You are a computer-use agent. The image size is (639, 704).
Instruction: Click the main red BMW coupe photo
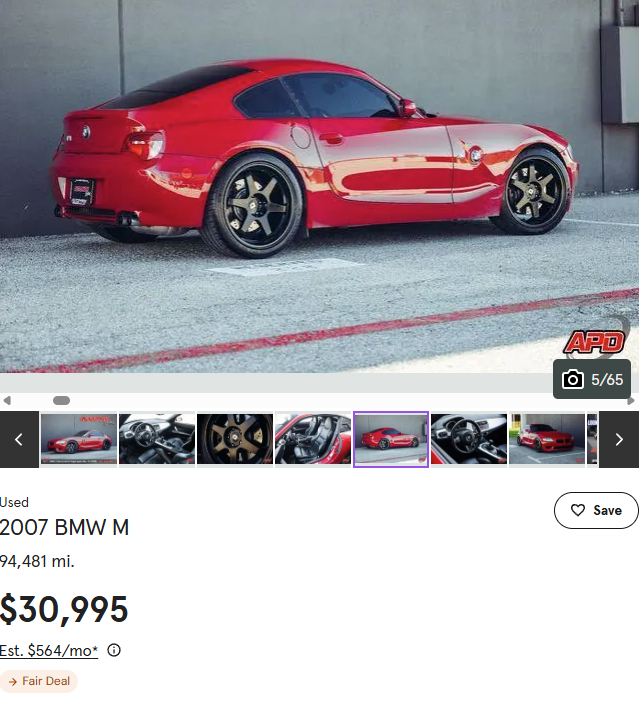pos(319,186)
